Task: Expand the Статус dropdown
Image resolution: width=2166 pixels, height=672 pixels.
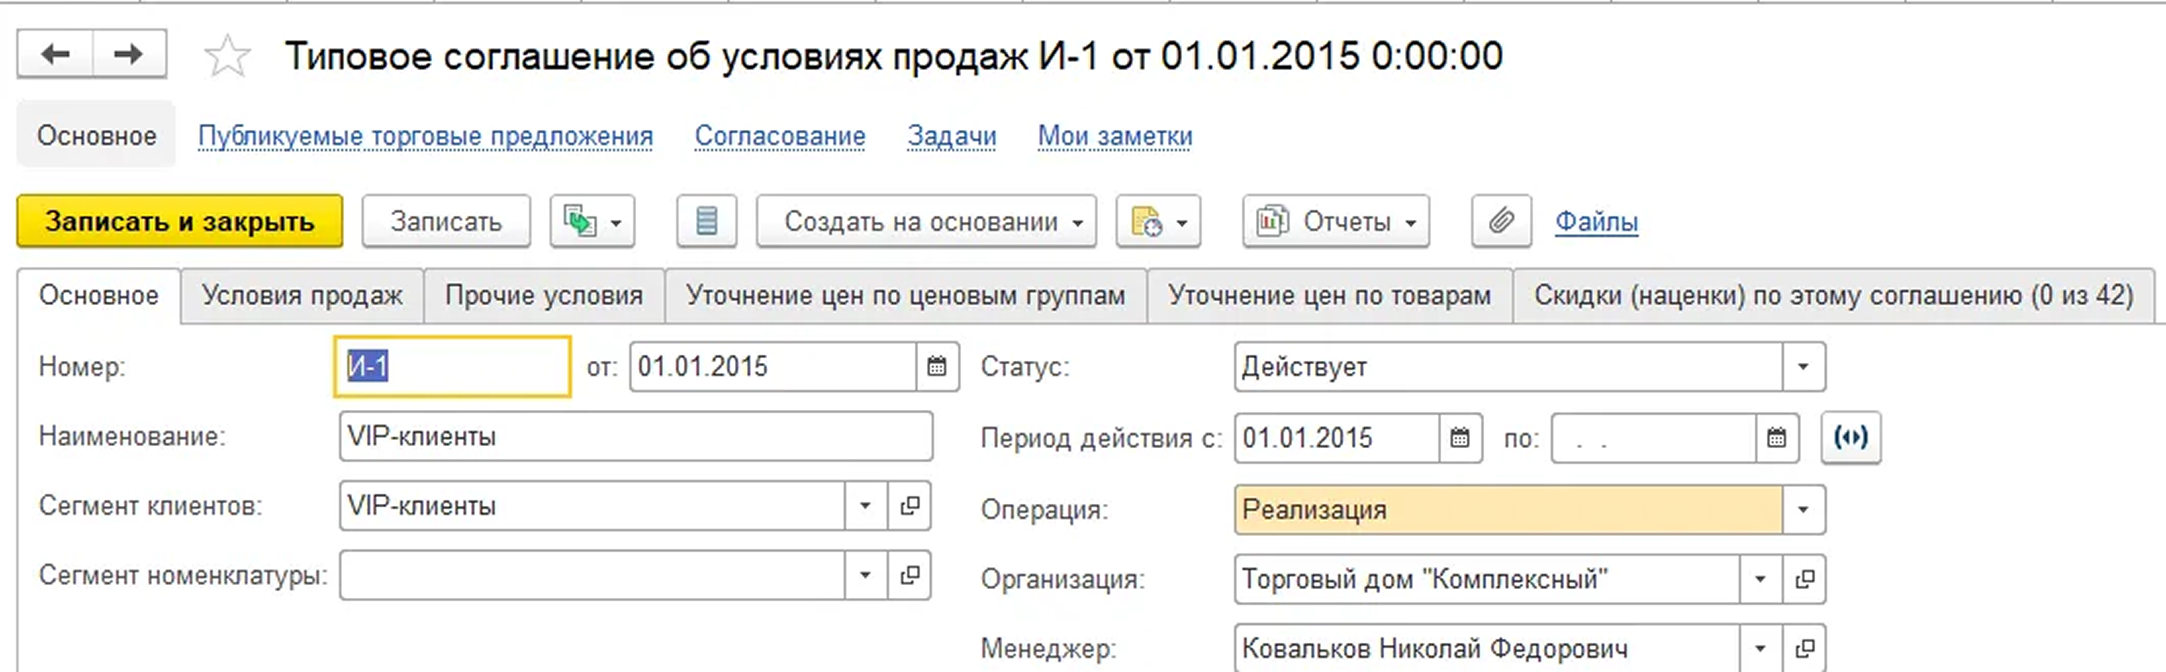Action: tap(1803, 367)
